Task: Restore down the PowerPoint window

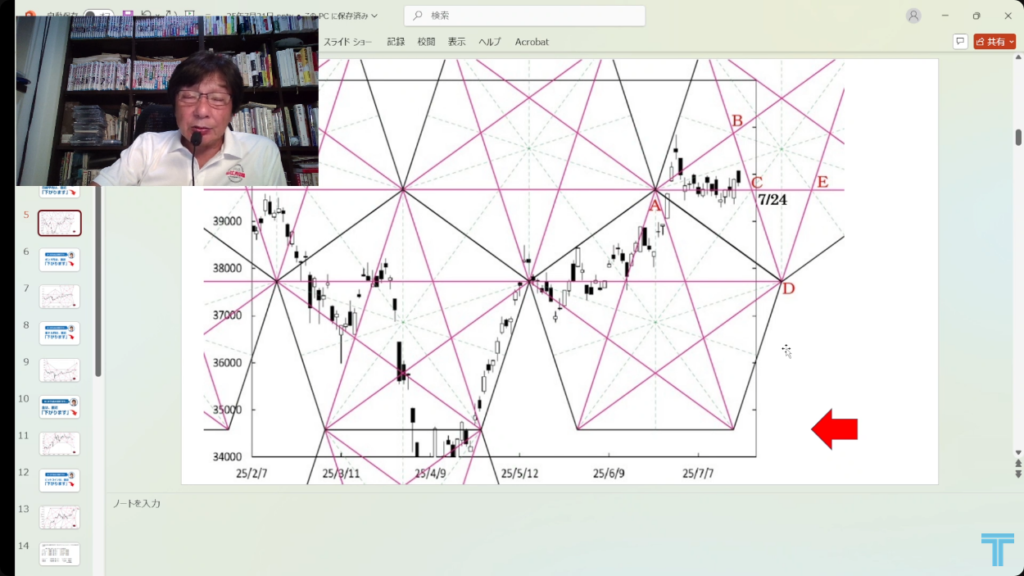Action: 976,16
